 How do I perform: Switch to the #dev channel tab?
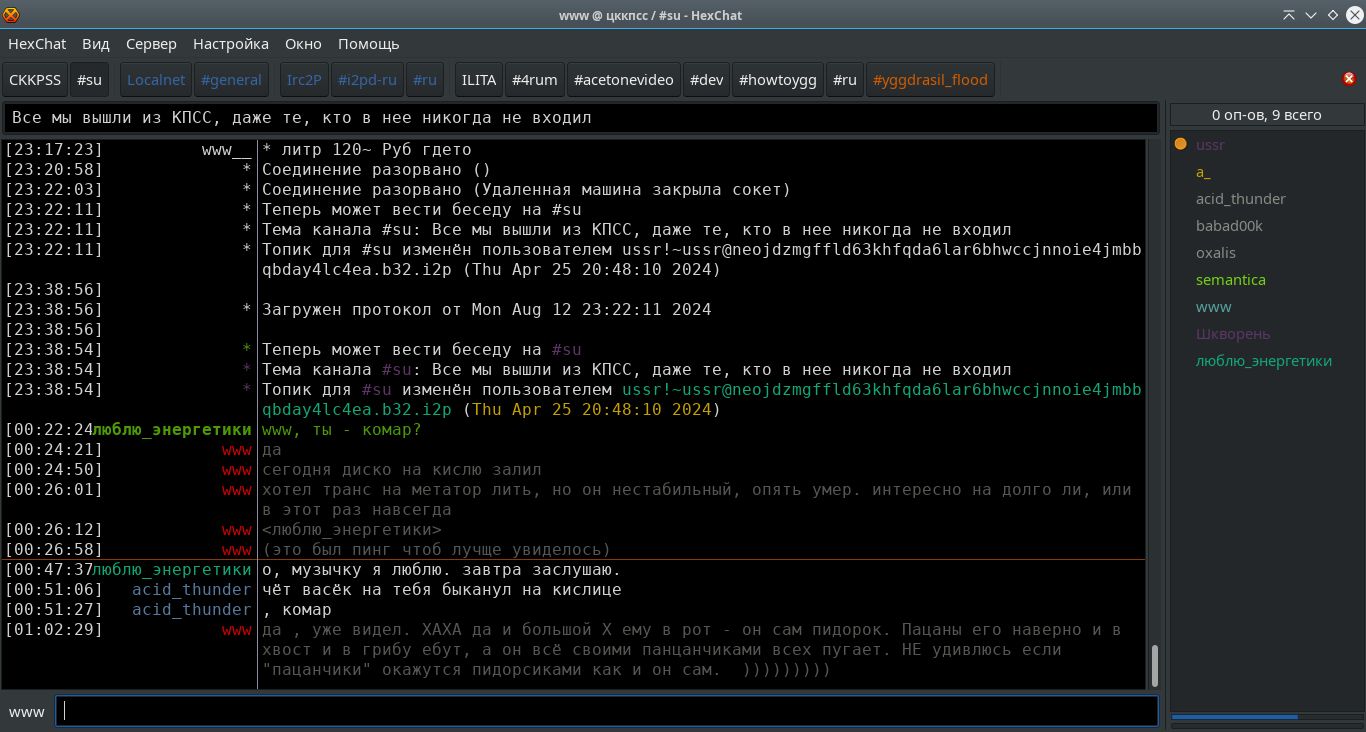tap(707, 80)
